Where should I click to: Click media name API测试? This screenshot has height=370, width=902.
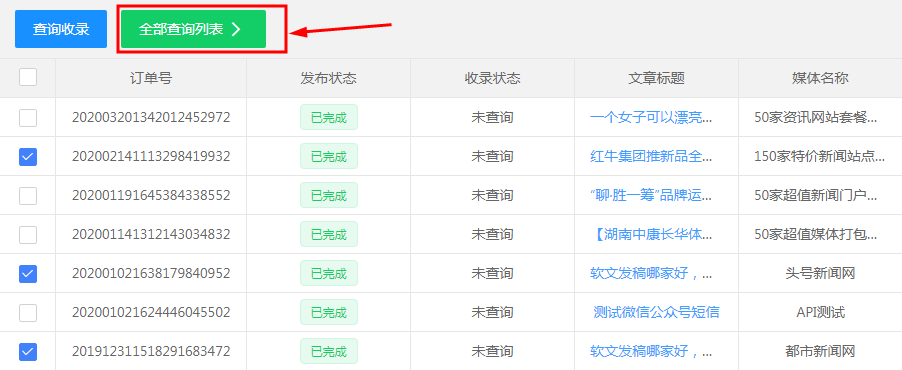click(820, 312)
